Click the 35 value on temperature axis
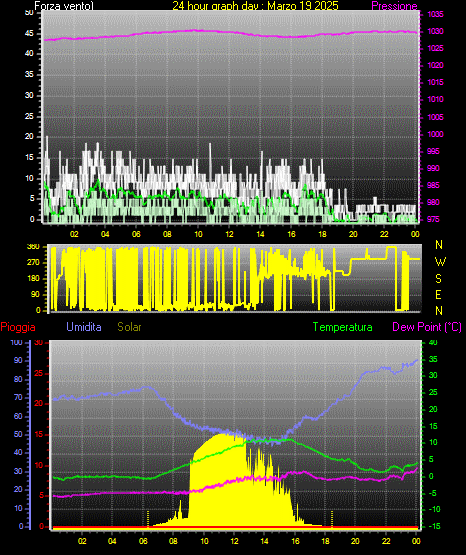The image size is (466, 555). [433, 359]
